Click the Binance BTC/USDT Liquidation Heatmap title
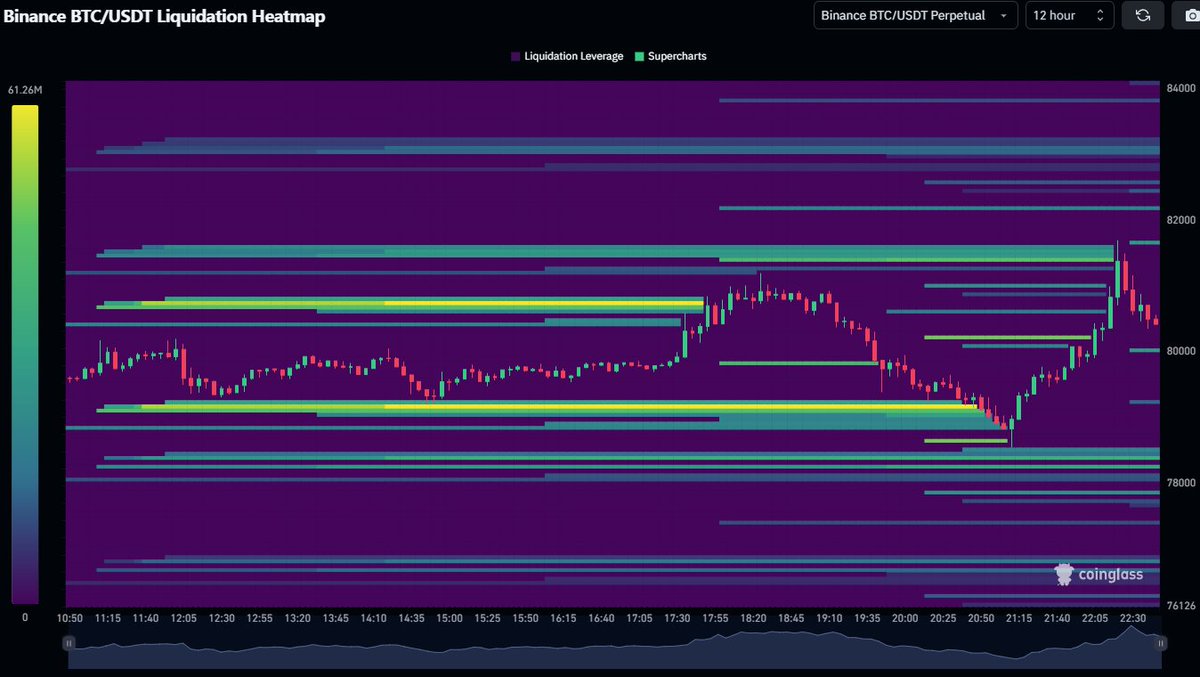Viewport: 1200px width, 677px height. click(x=165, y=16)
